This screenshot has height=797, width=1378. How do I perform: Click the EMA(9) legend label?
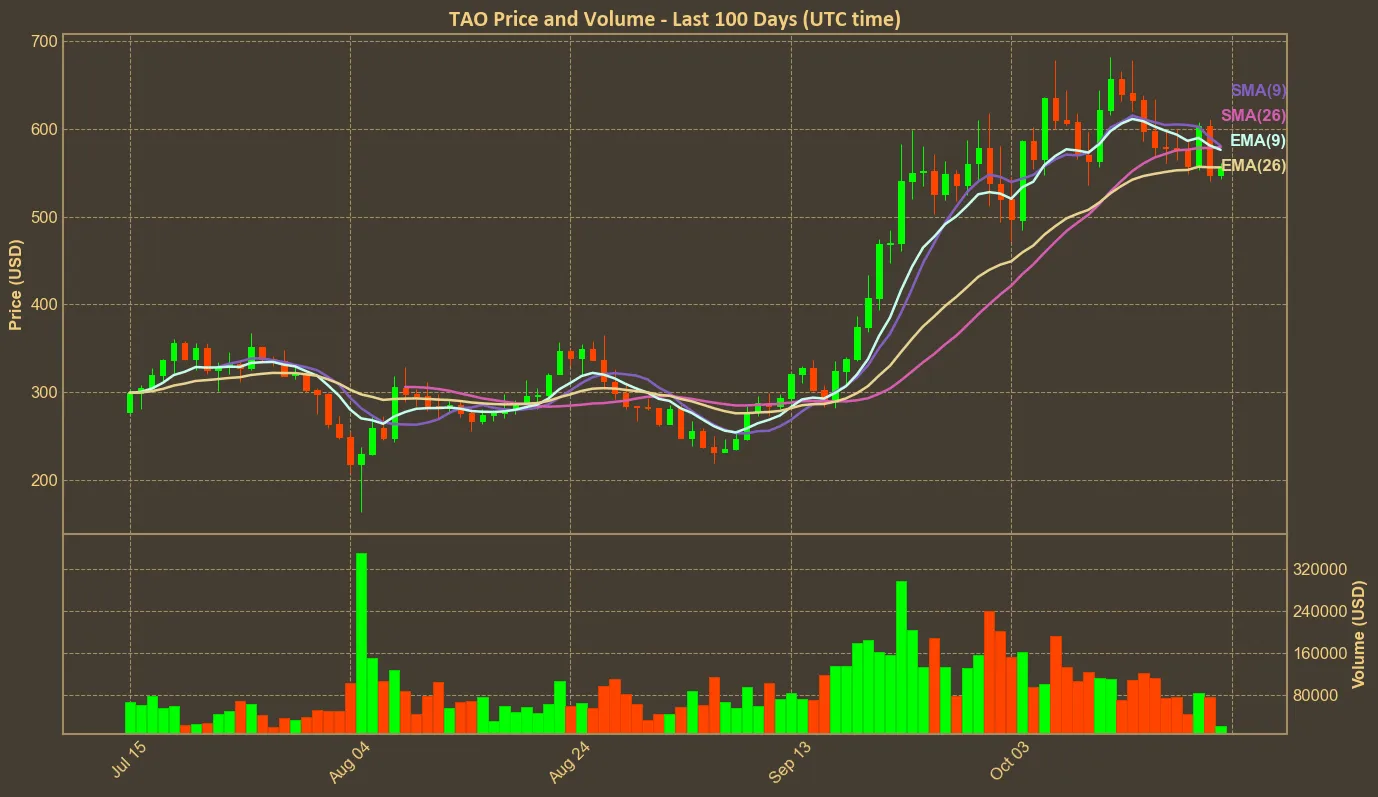[1258, 140]
